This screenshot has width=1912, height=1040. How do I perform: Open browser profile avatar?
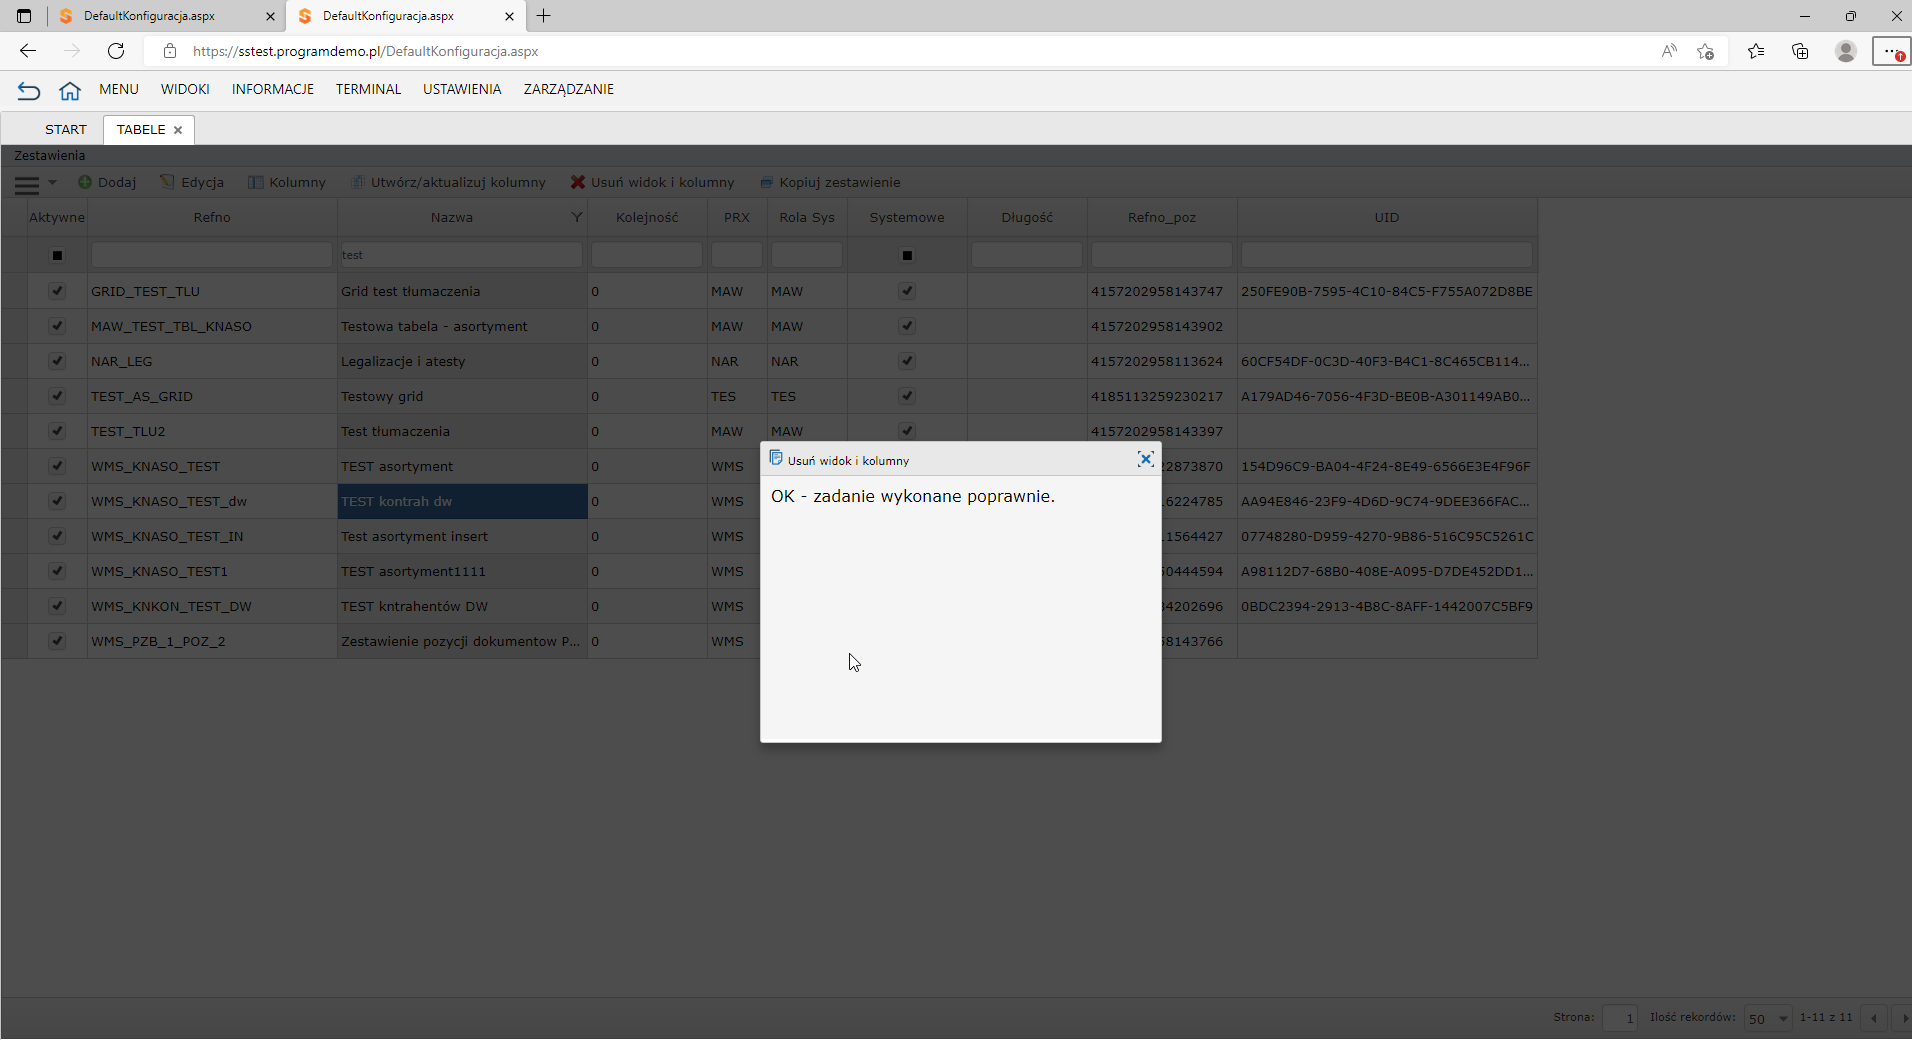point(1846,51)
